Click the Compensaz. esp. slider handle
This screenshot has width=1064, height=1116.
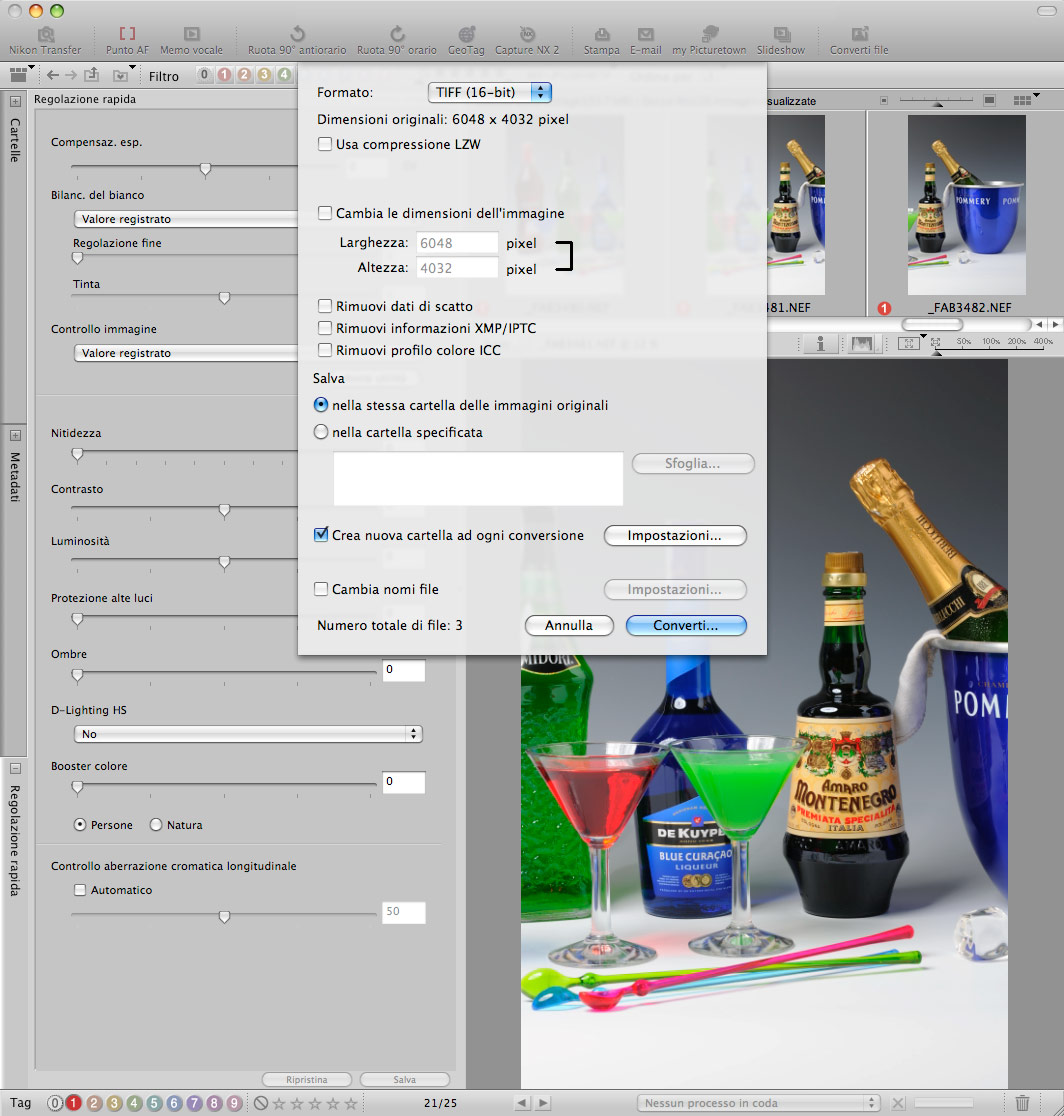point(205,169)
